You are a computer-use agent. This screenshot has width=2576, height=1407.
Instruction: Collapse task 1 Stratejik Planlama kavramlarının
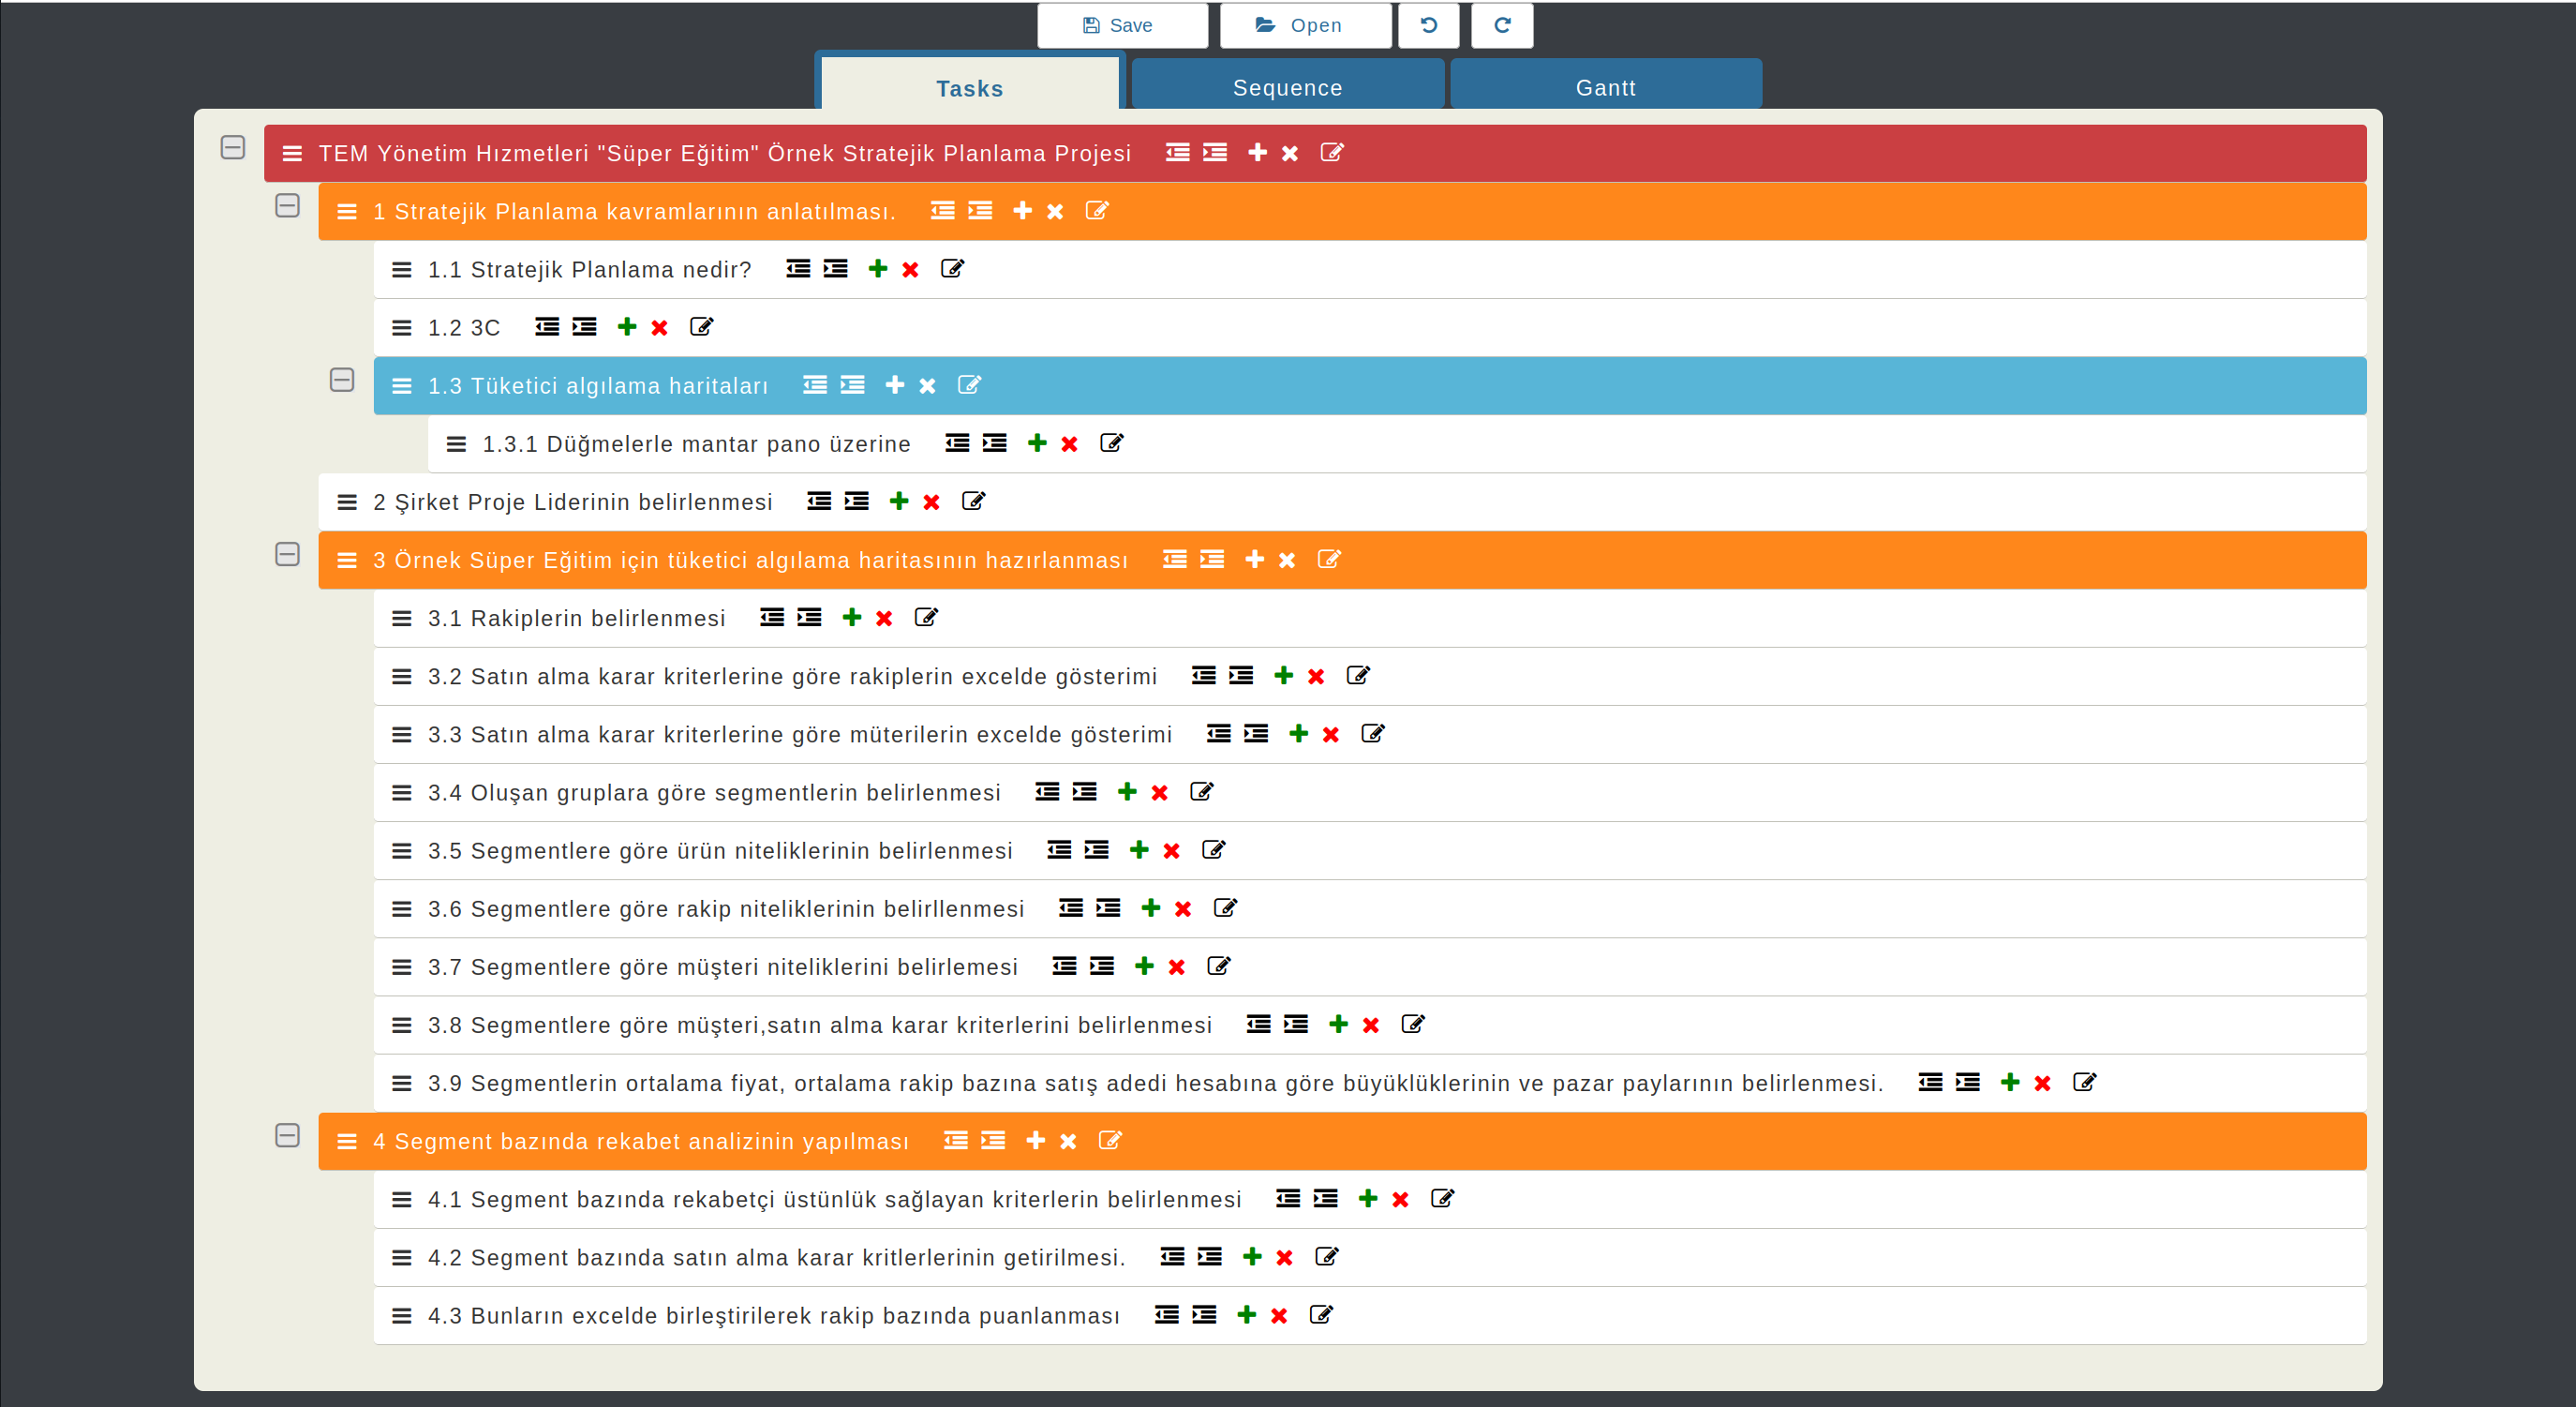287,206
